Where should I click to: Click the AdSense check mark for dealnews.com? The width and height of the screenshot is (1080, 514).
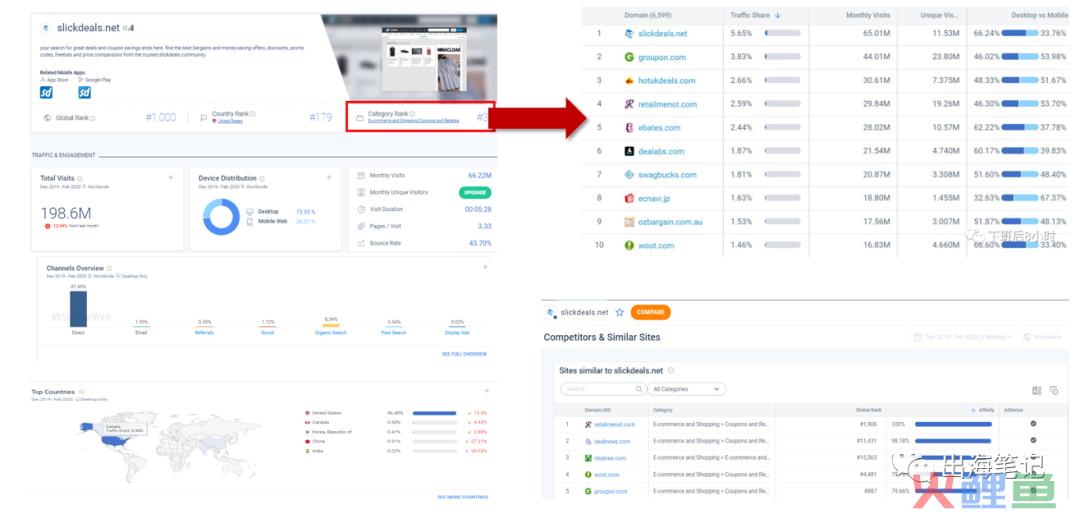[1033, 440]
